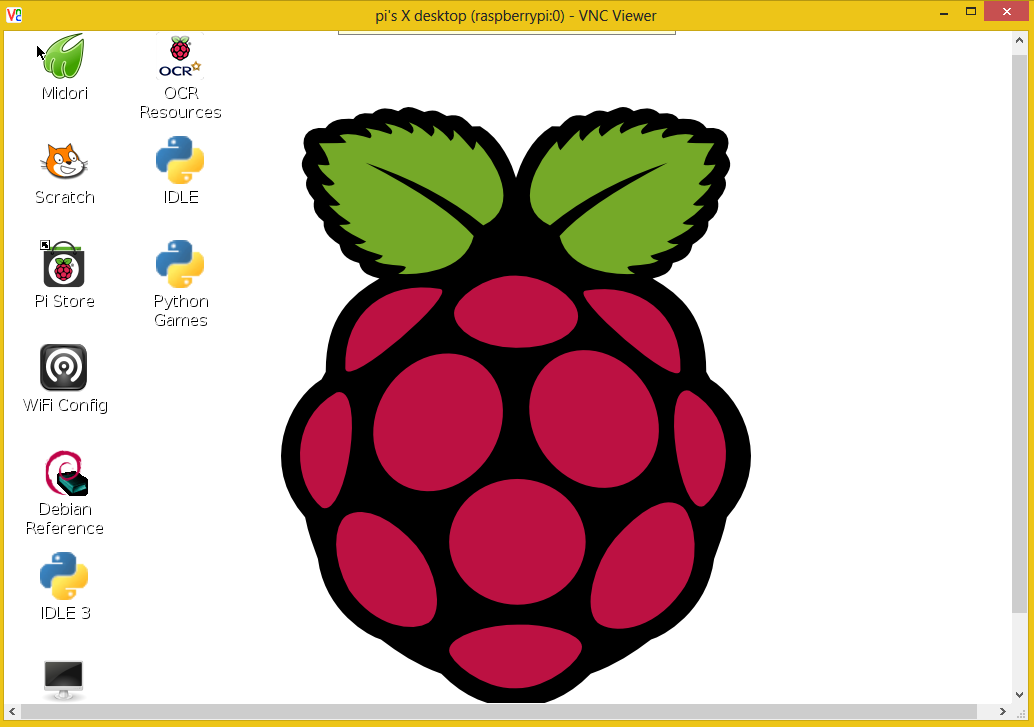Minimize the VNC Viewer window

pyautogui.click(x=944, y=13)
